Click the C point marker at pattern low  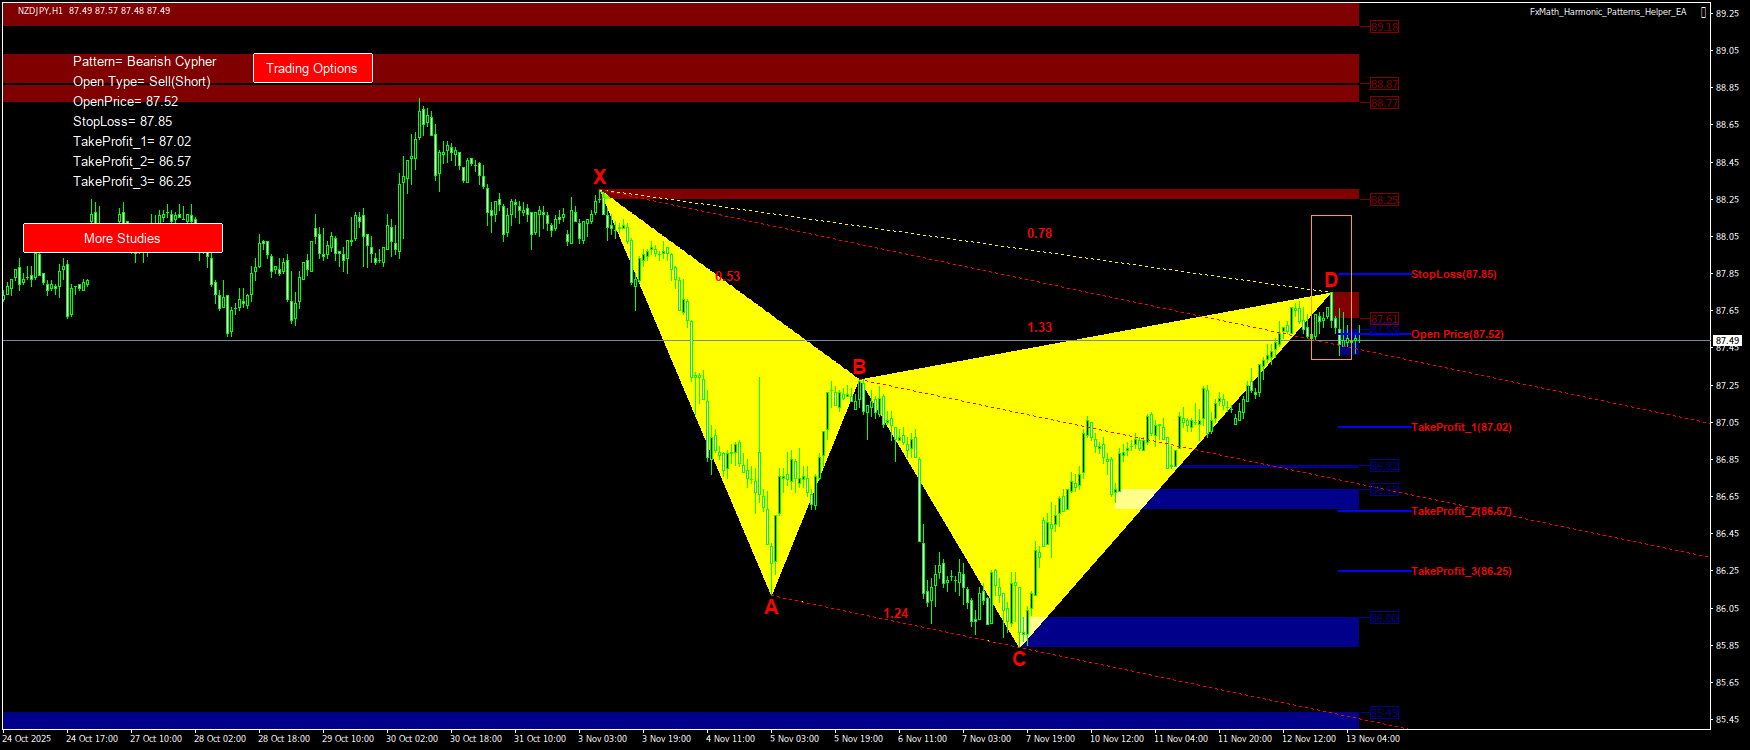1019,659
